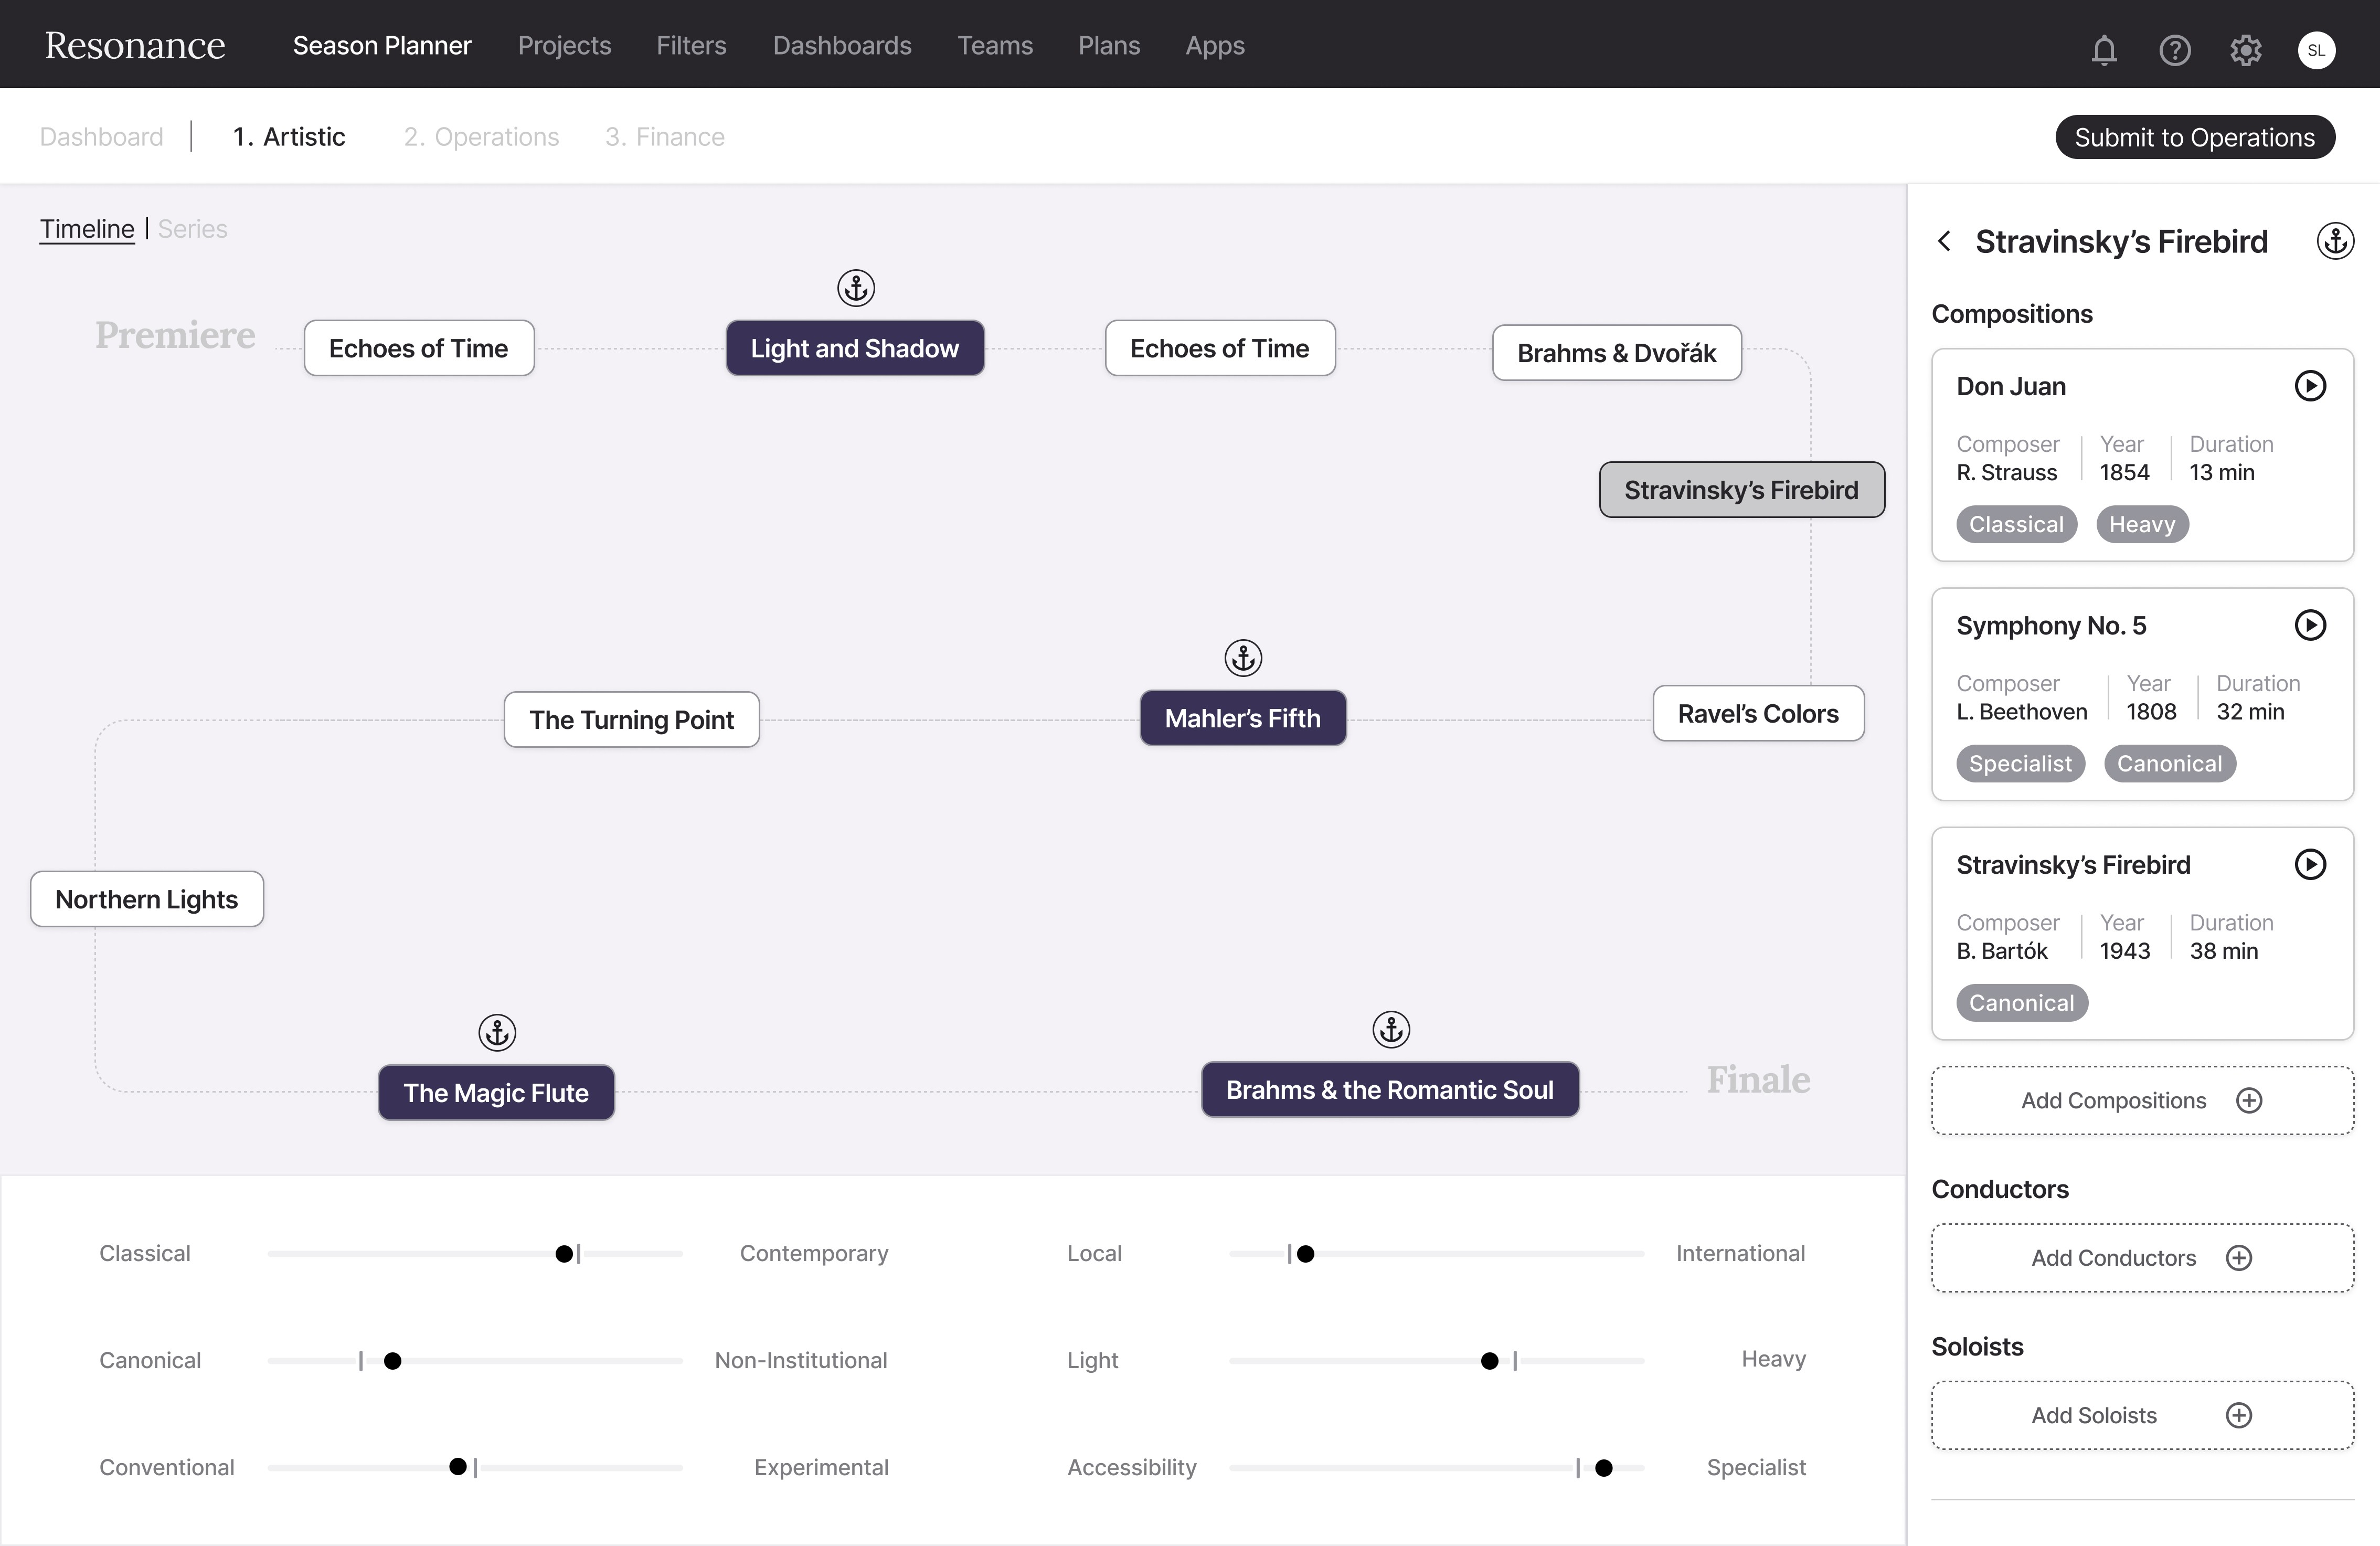Viewport: 2380px width, 1546px height.
Task: Play the Symphony No. 5 preview
Action: tap(2310, 625)
